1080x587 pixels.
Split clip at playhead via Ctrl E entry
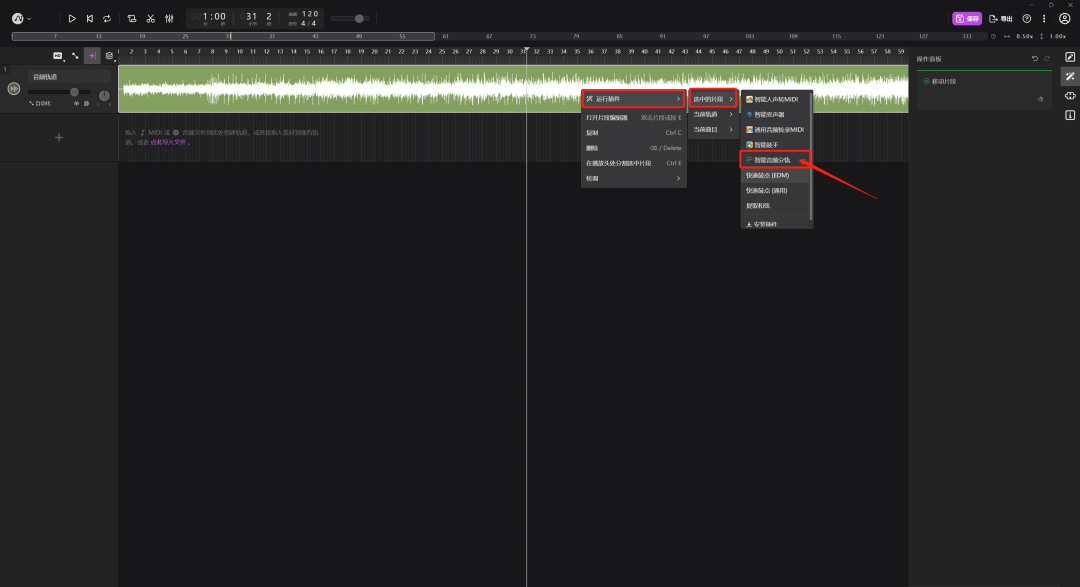pos(634,163)
